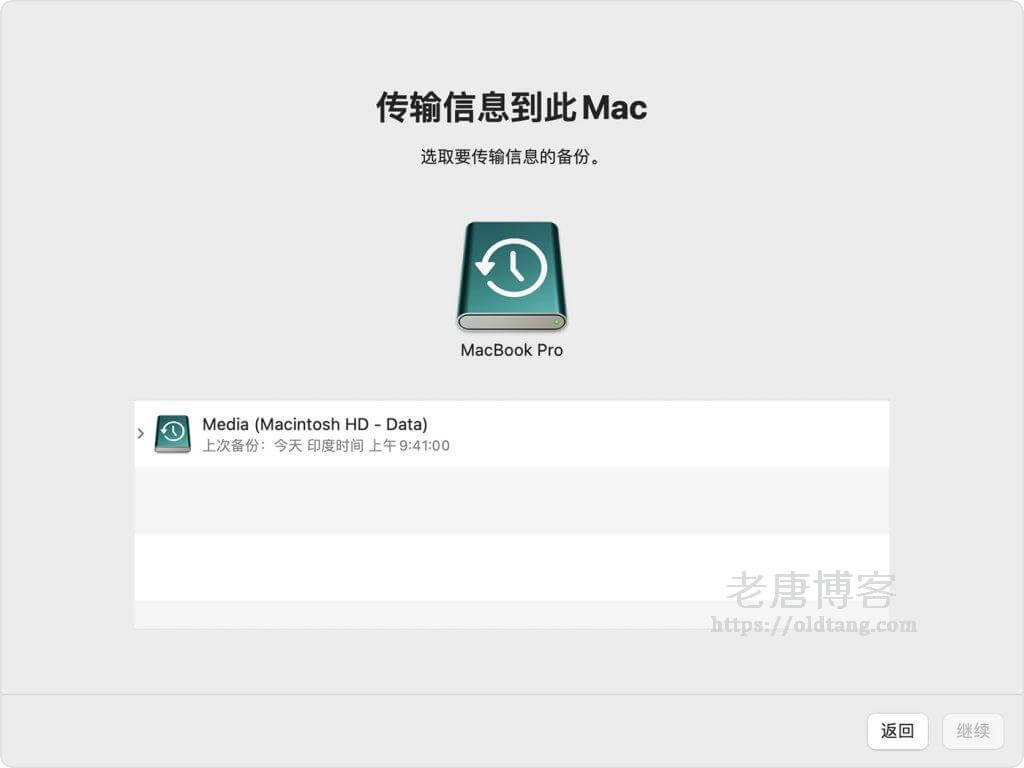Image resolution: width=1024 pixels, height=768 pixels.
Task: Click the small Time Machine icon in Media row
Action: click(x=172, y=434)
